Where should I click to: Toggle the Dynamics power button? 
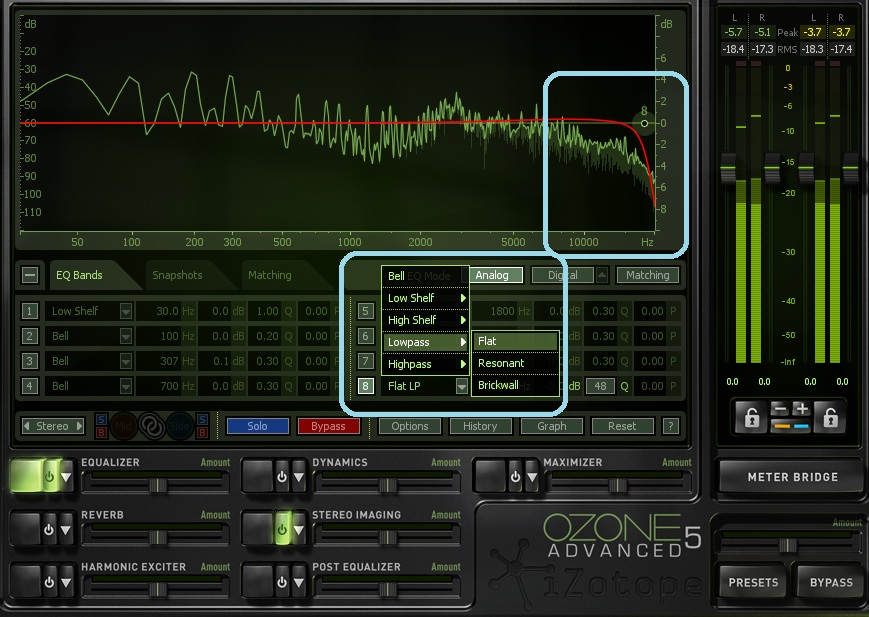pos(282,476)
